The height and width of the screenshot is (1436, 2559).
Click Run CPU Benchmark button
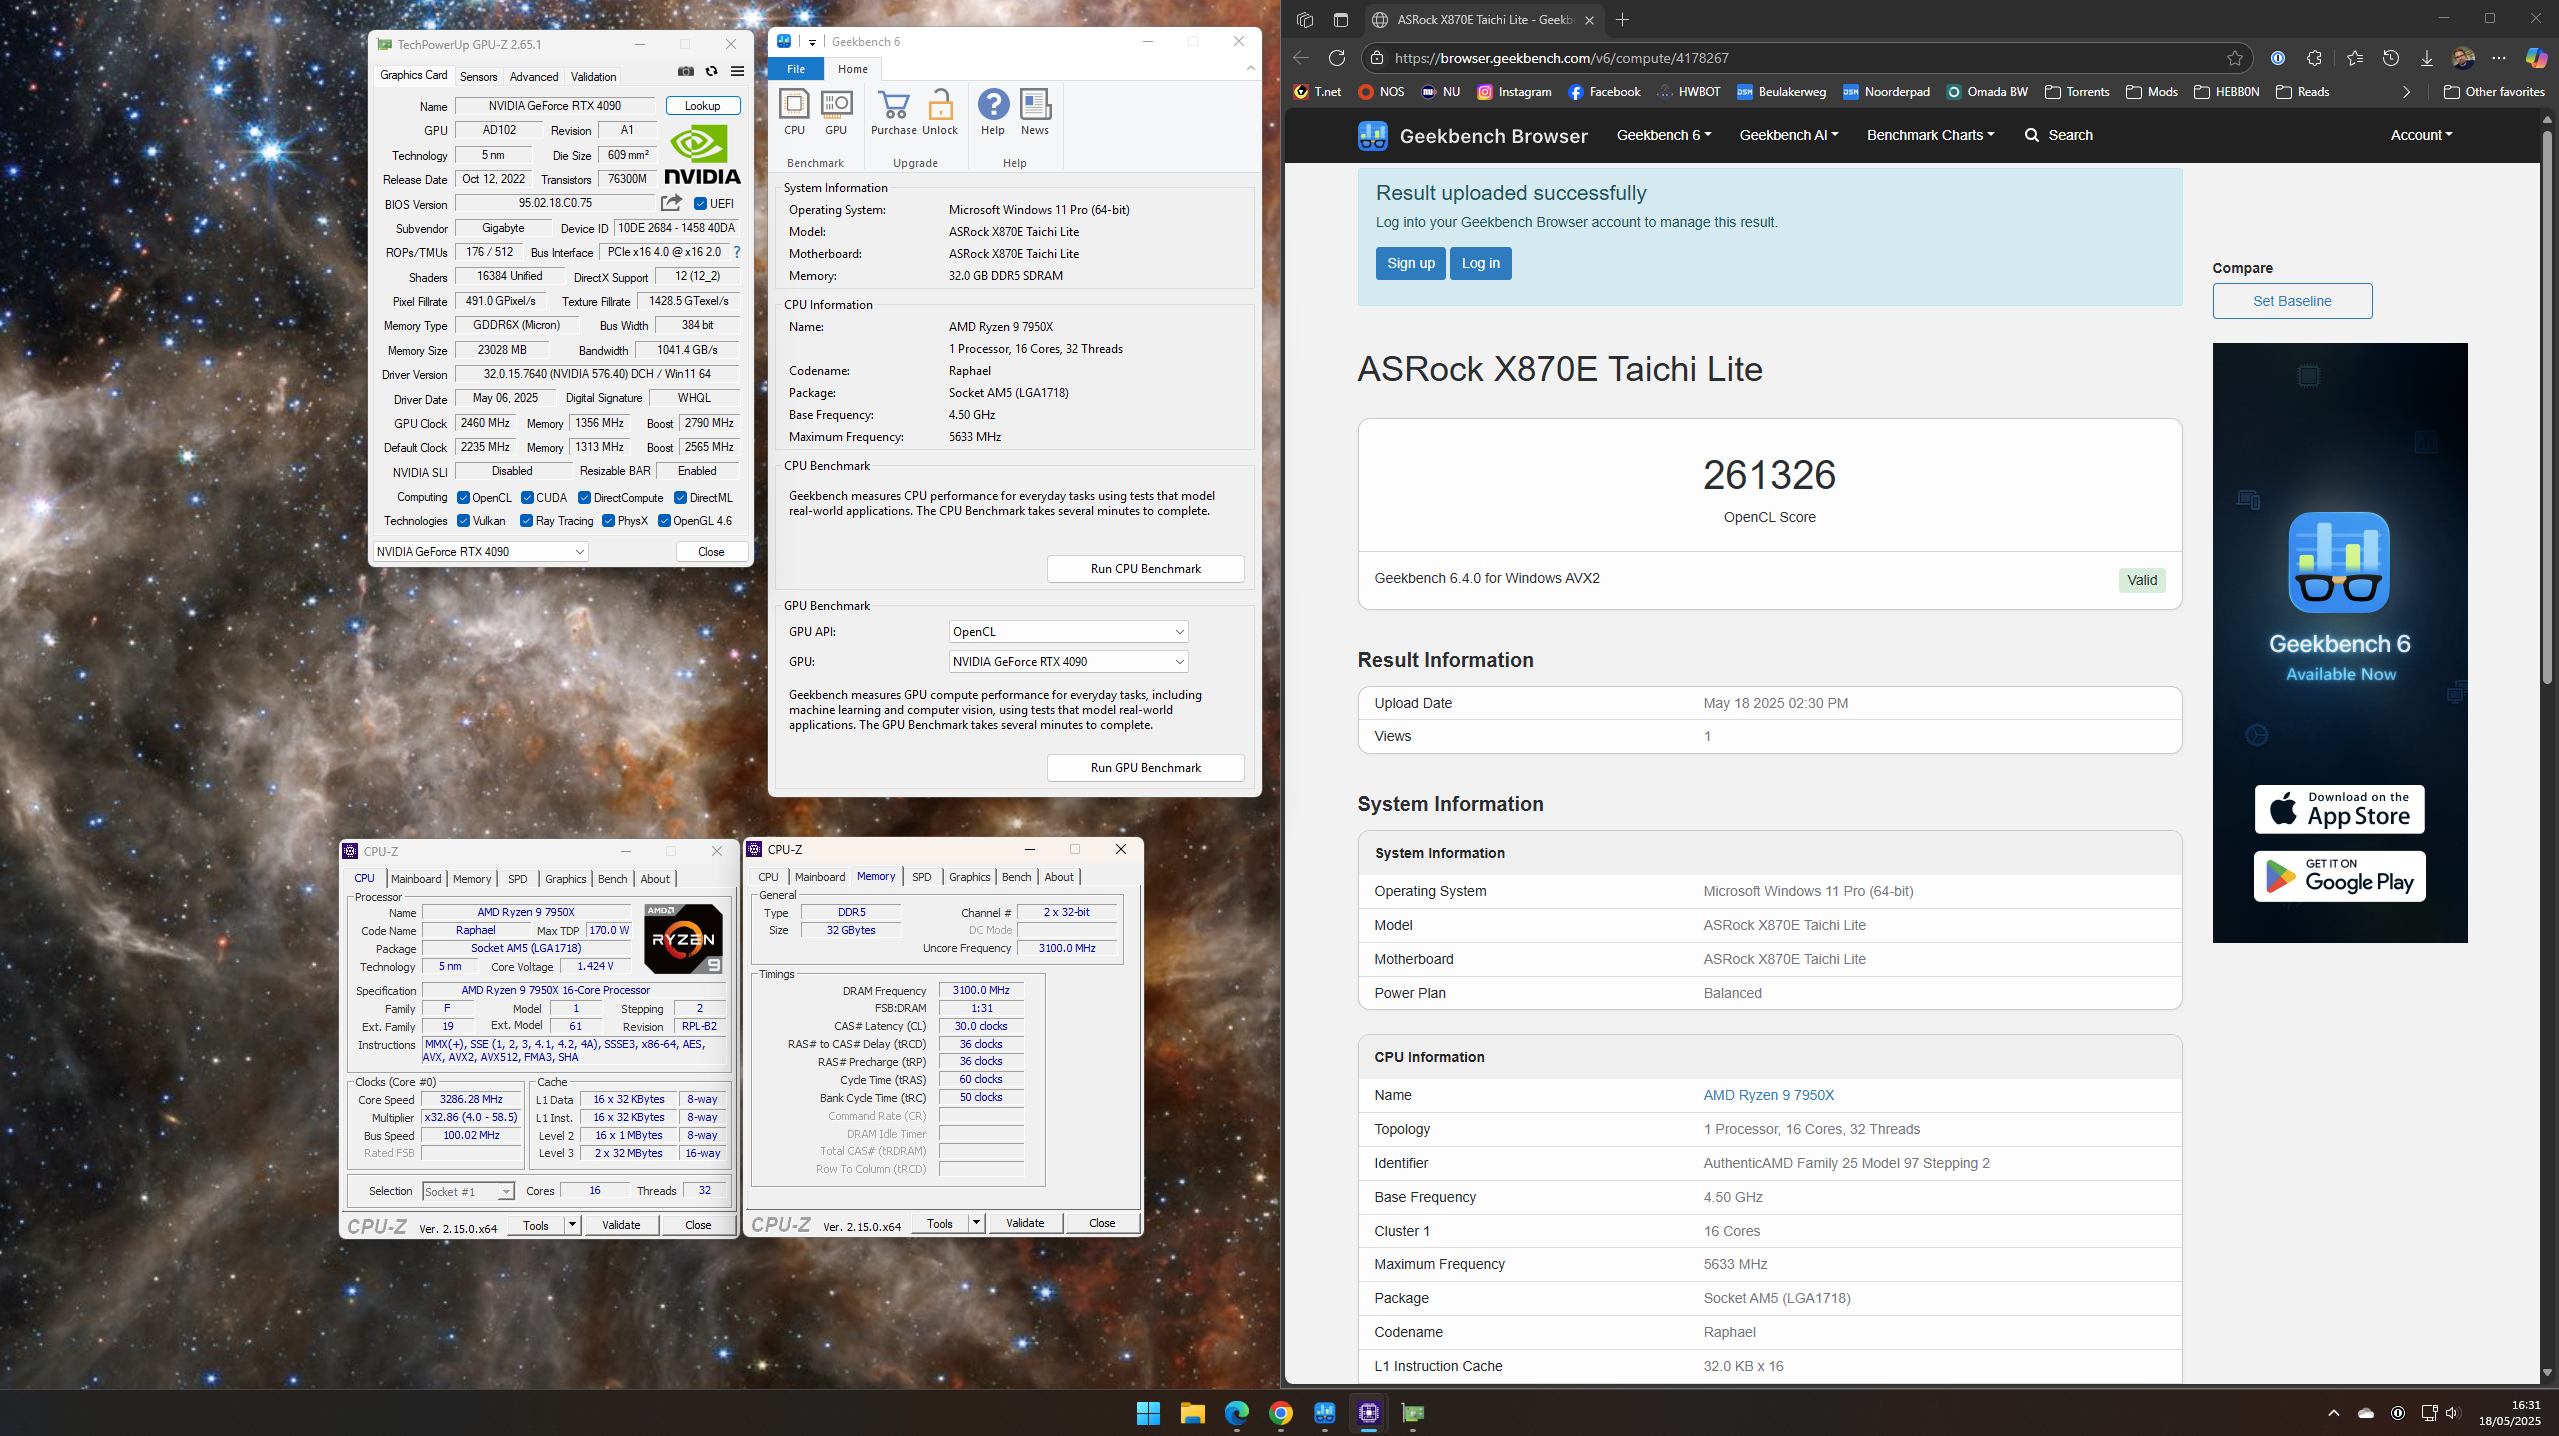pyautogui.click(x=1146, y=569)
